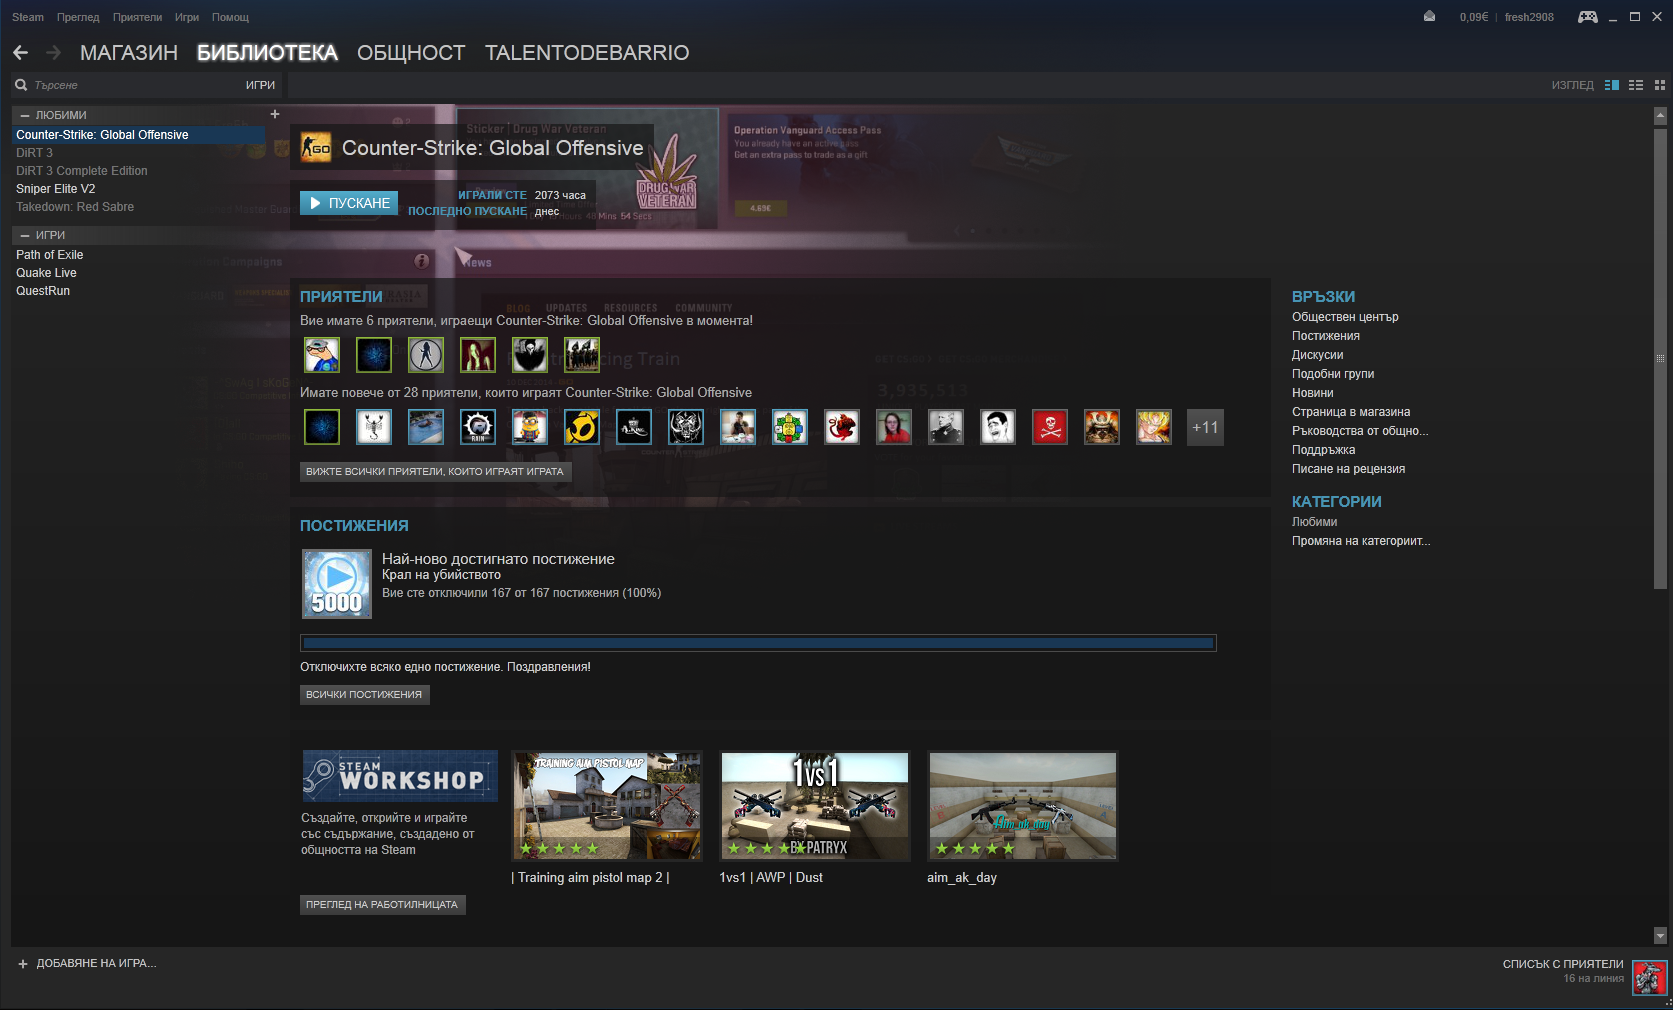Open the 'Страница в магазина' link

1351,412
